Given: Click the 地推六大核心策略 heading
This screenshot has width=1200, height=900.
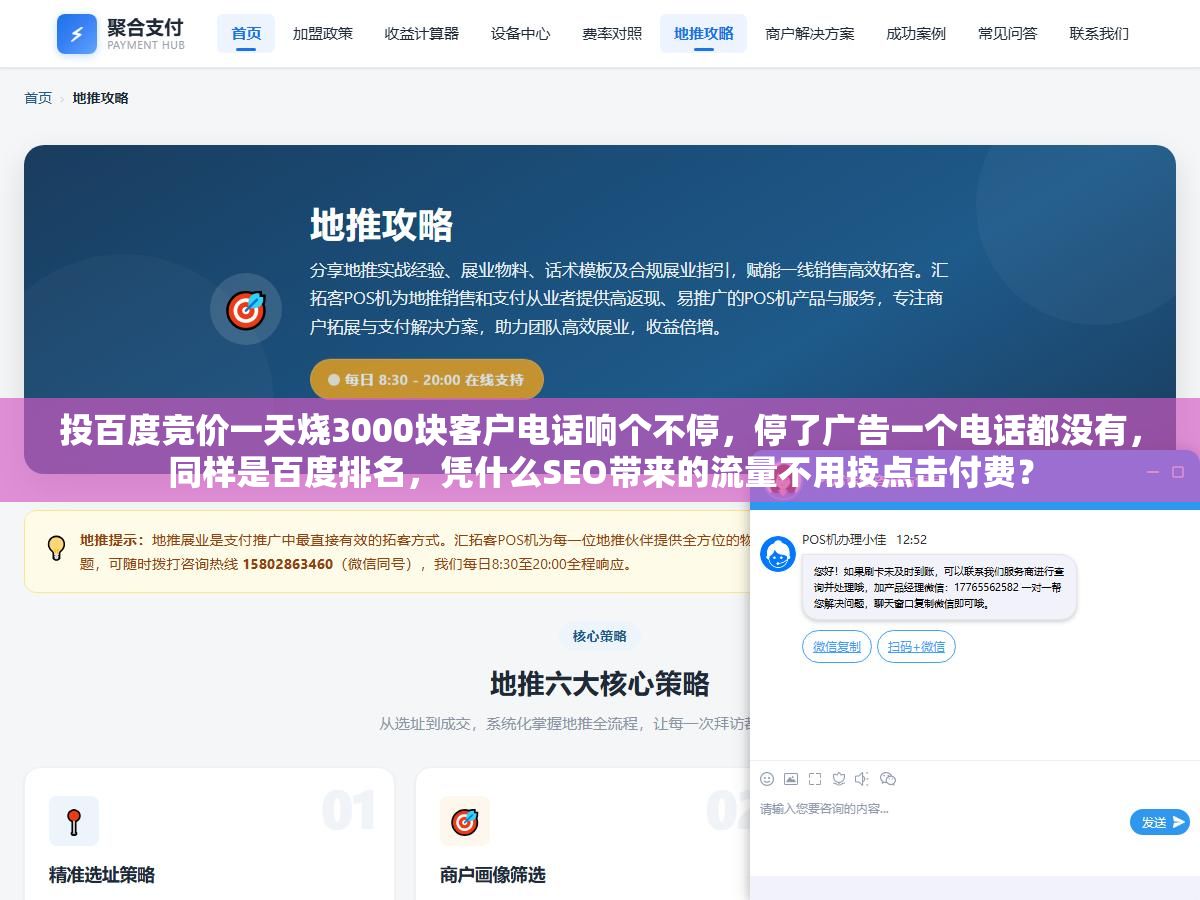Looking at the screenshot, I should point(600,684).
